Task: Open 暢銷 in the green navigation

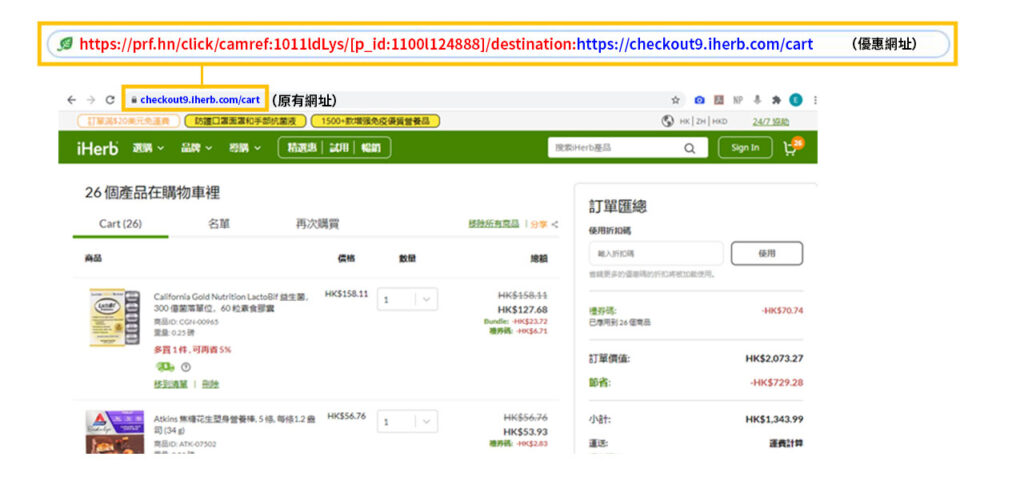Action: coord(370,148)
